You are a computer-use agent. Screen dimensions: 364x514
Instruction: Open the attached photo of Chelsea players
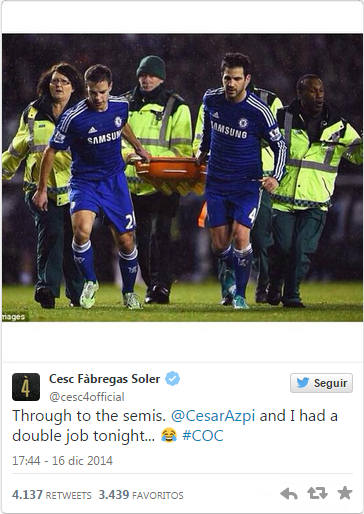[x=182, y=178]
